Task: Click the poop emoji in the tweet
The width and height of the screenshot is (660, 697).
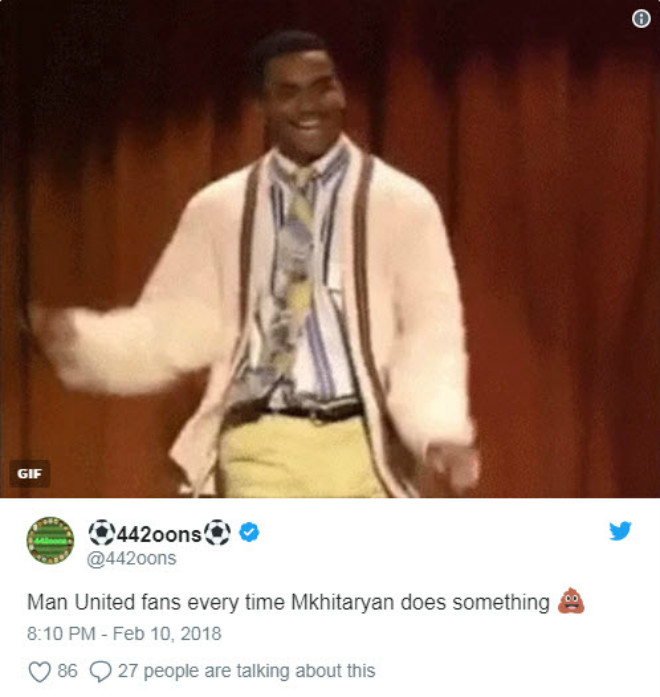Action: 571,601
